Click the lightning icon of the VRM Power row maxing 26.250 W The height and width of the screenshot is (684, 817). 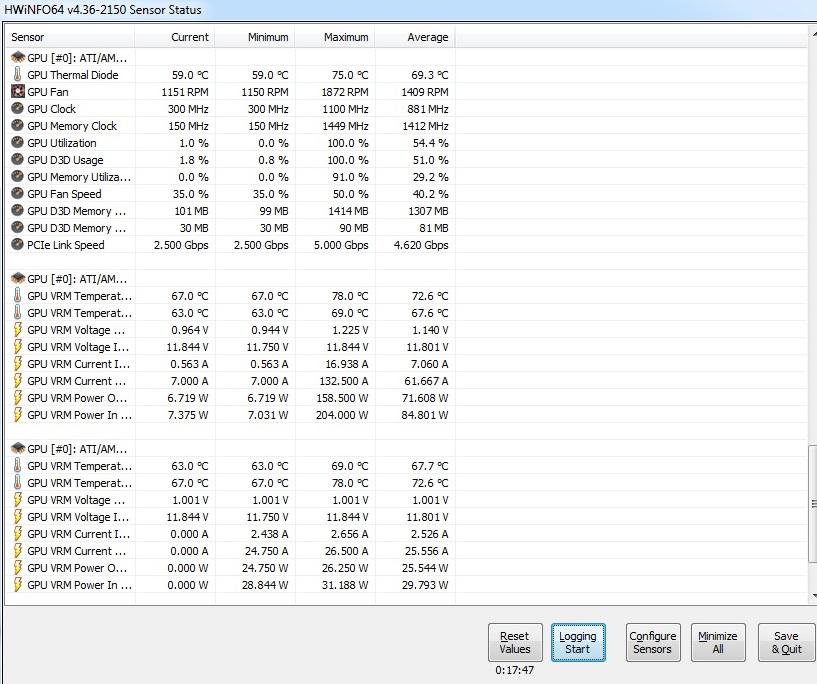coord(17,568)
